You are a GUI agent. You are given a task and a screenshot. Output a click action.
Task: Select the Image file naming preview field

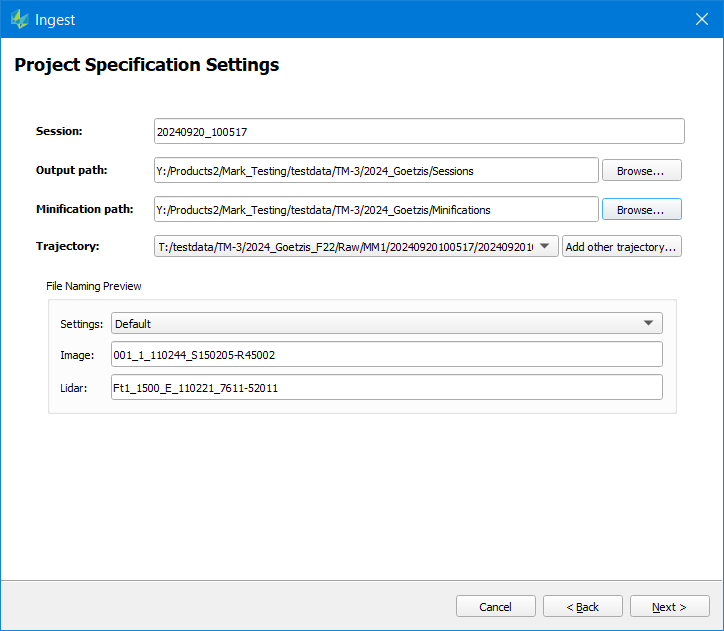pyautogui.click(x=386, y=355)
